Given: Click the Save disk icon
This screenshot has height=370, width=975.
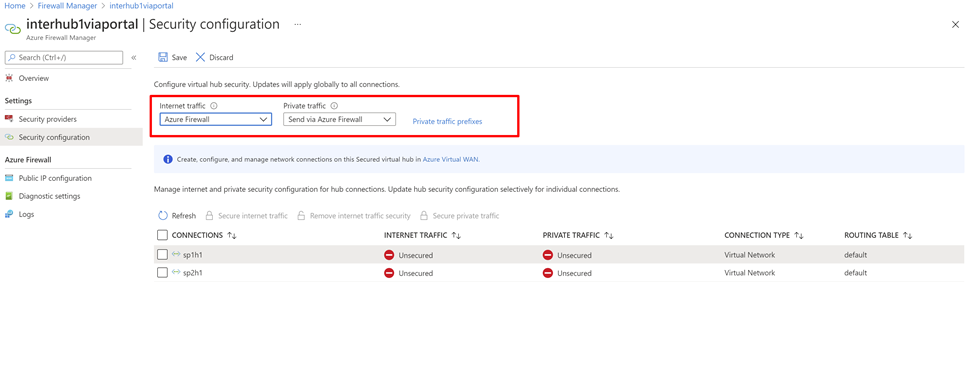Looking at the screenshot, I should [x=163, y=57].
